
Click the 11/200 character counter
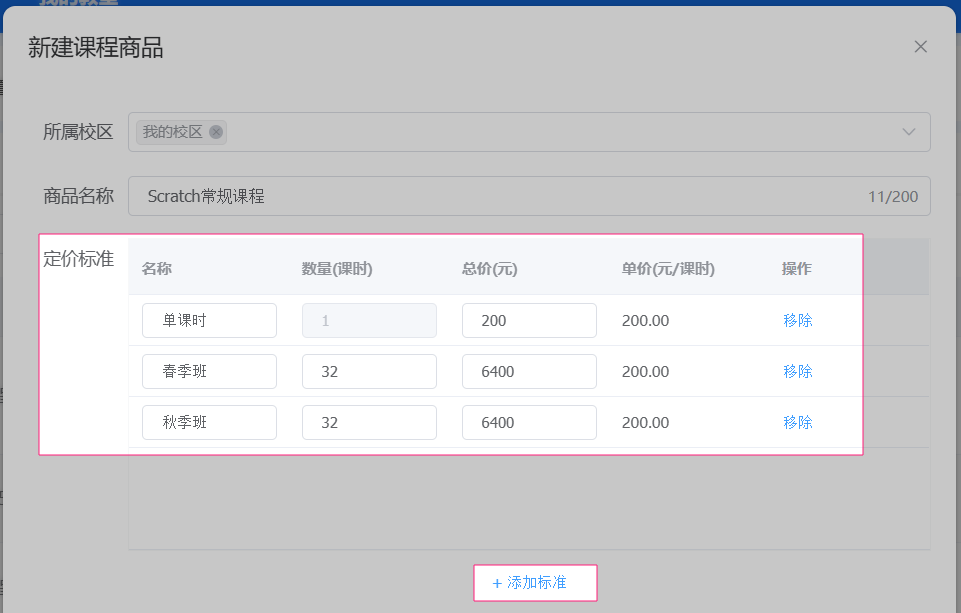[x=893, y=197]
